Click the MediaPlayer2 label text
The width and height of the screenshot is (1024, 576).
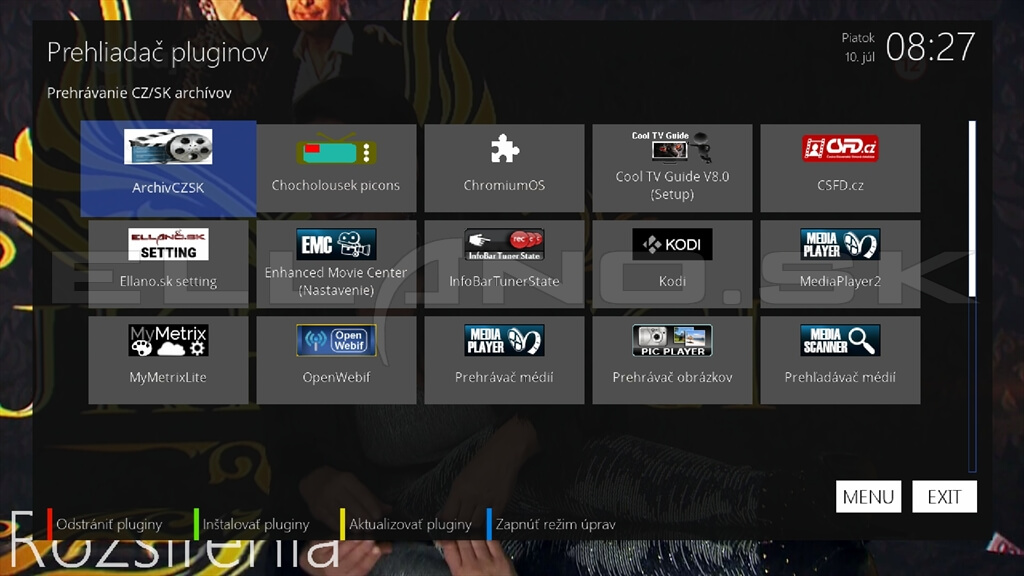840,281
